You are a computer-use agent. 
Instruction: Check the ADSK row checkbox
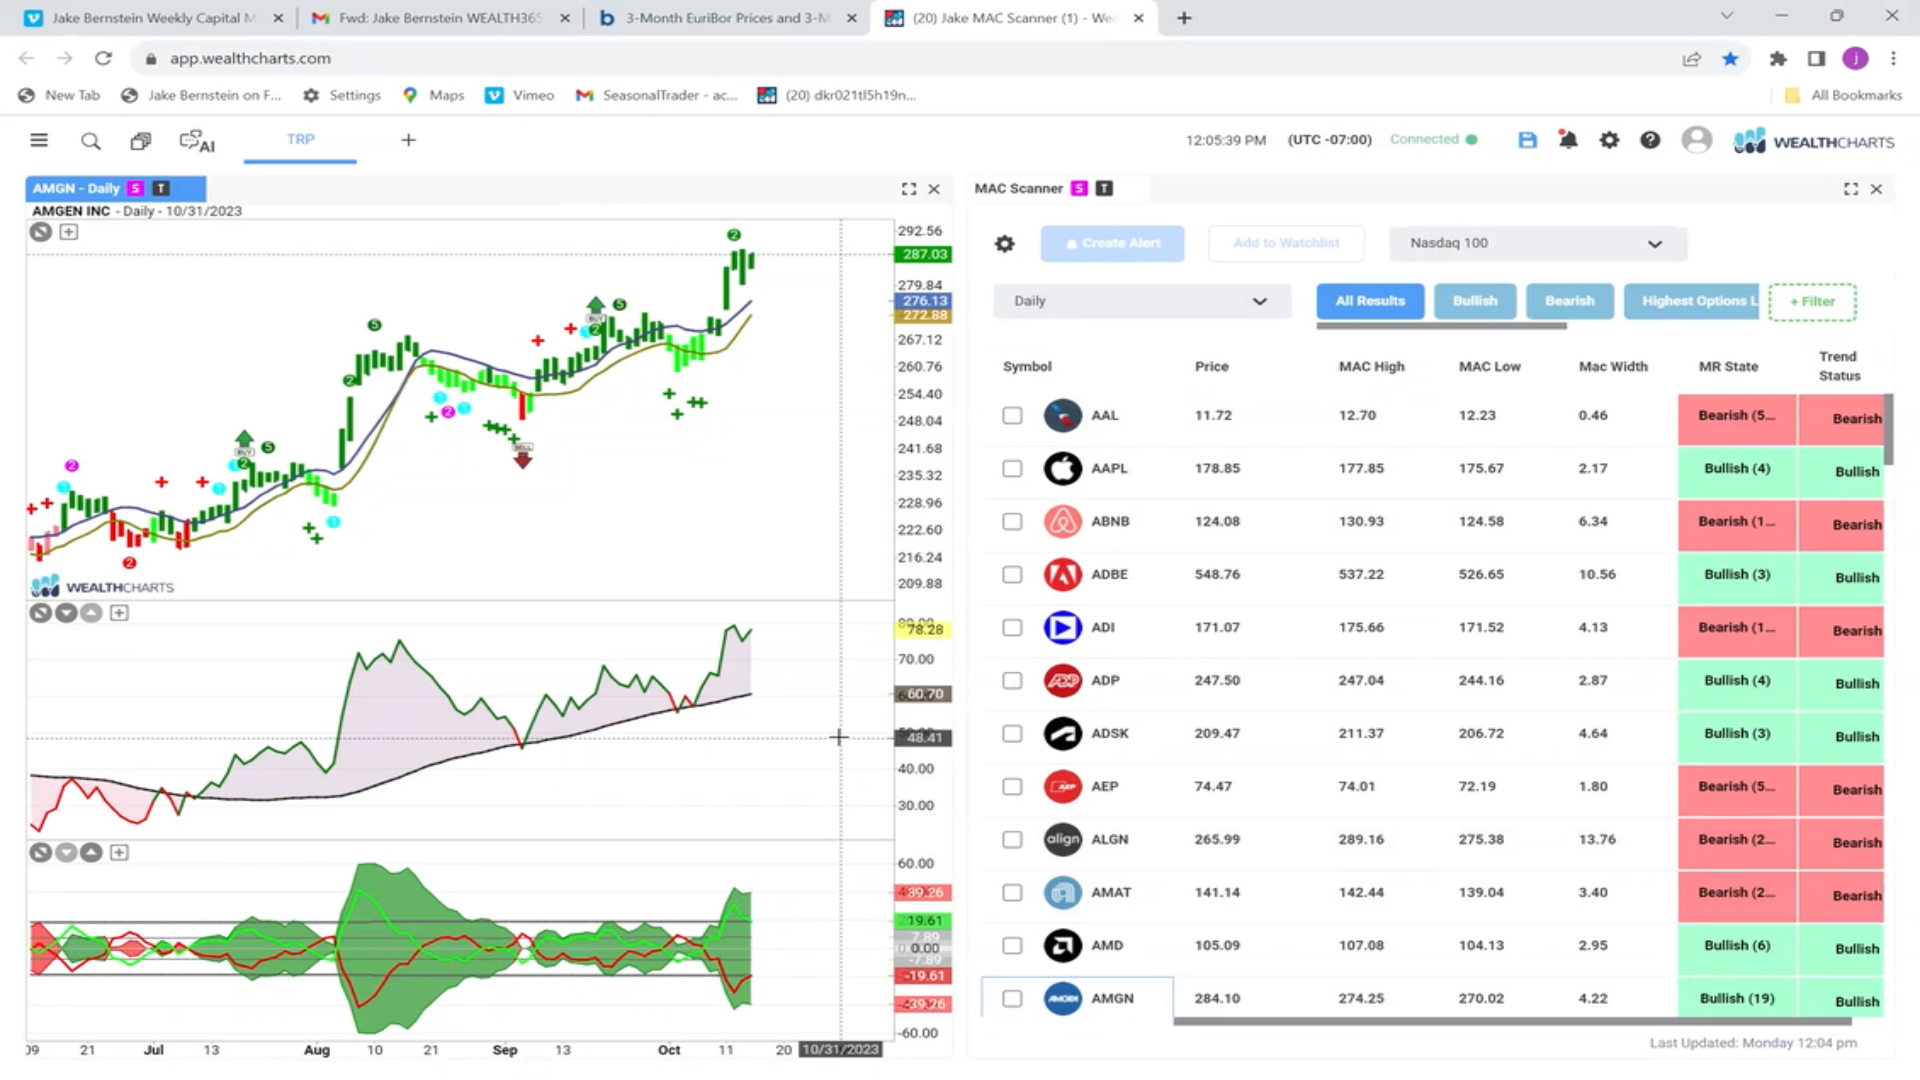click(1012, 733)
